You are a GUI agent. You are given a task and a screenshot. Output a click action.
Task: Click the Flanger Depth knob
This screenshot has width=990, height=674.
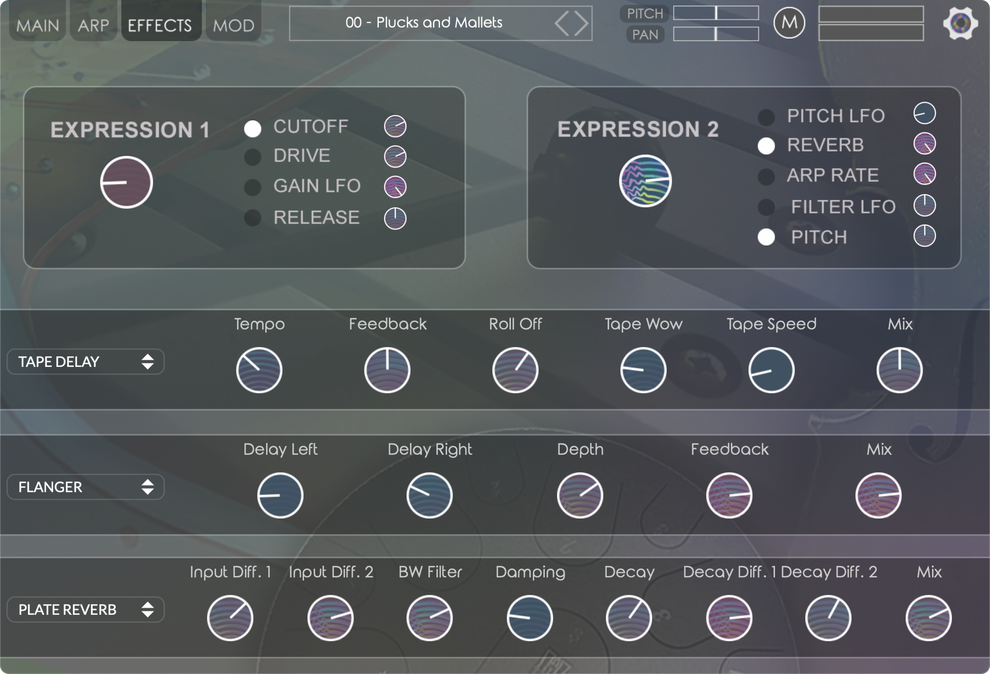(580, 495)
